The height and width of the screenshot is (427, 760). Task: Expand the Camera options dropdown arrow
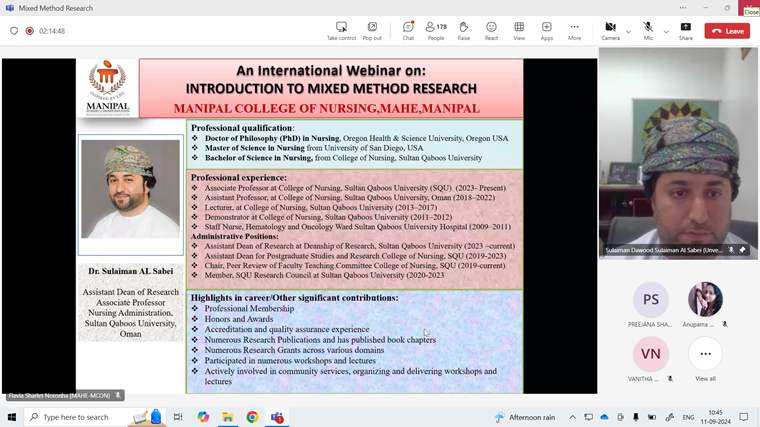628,31
